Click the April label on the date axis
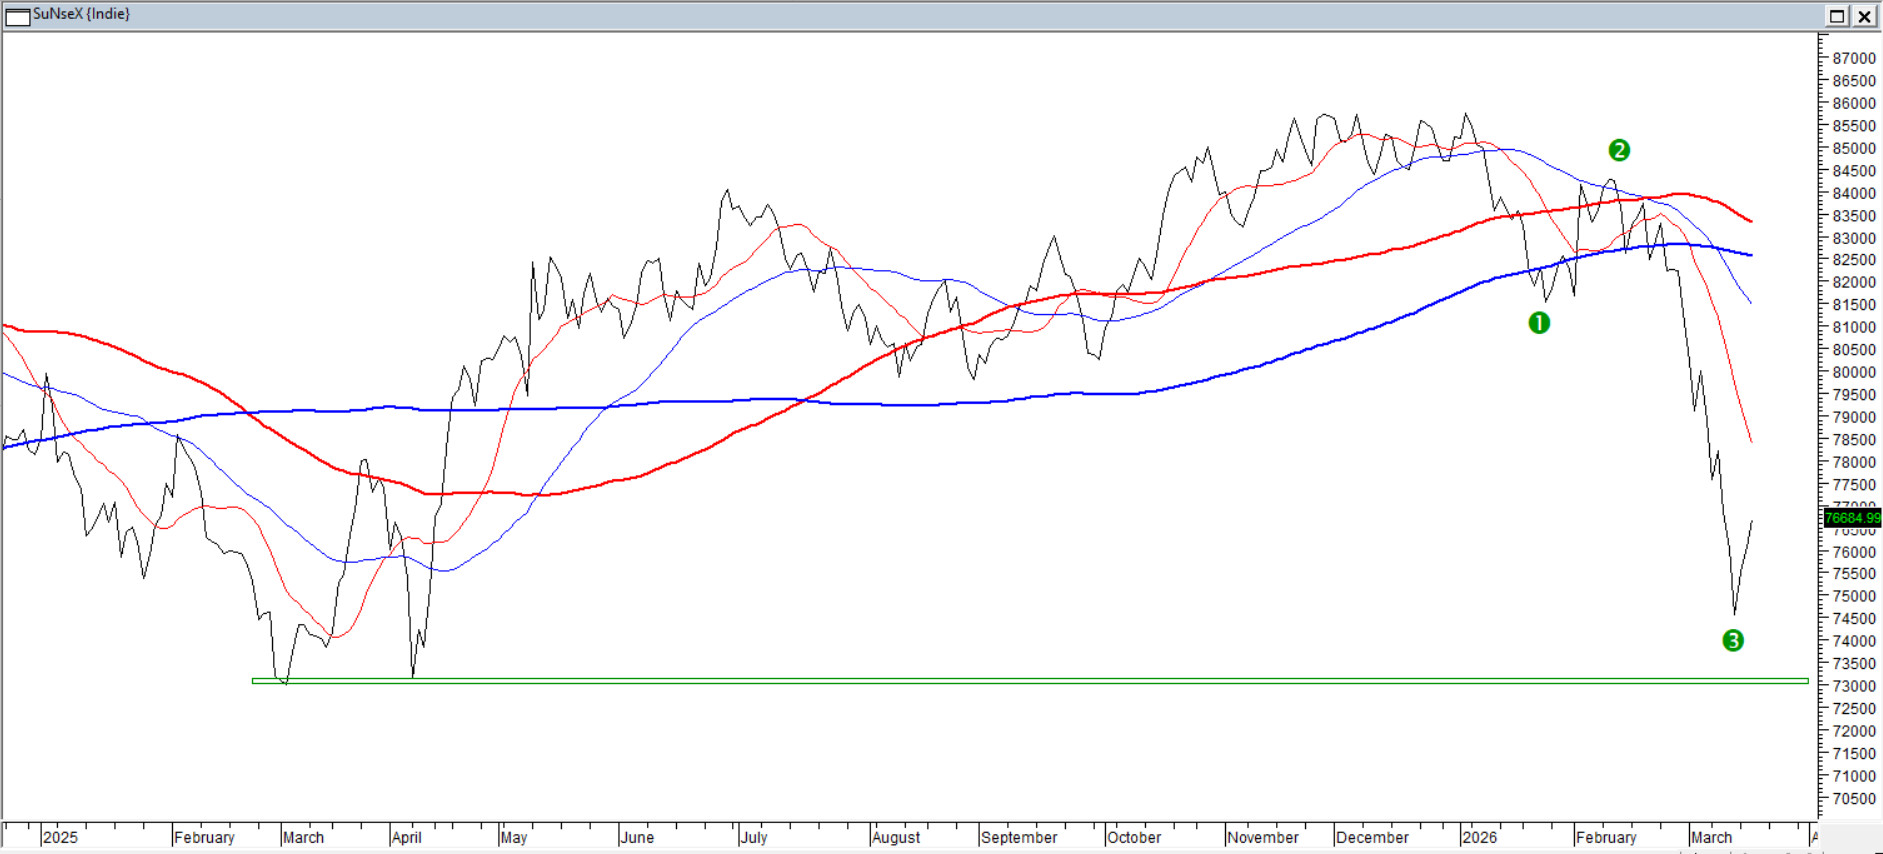Screen dimensions: 1883x854 coord(406,837)
